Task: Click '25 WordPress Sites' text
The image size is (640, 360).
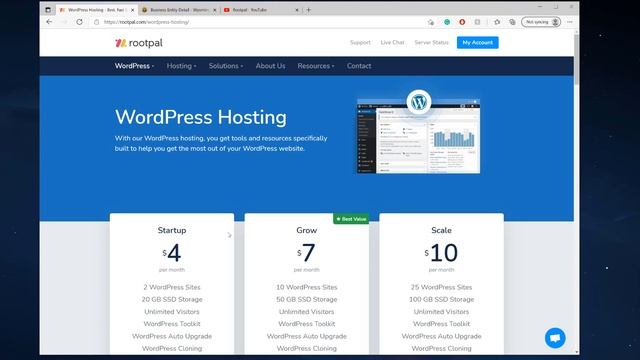Action: (441, 287)
